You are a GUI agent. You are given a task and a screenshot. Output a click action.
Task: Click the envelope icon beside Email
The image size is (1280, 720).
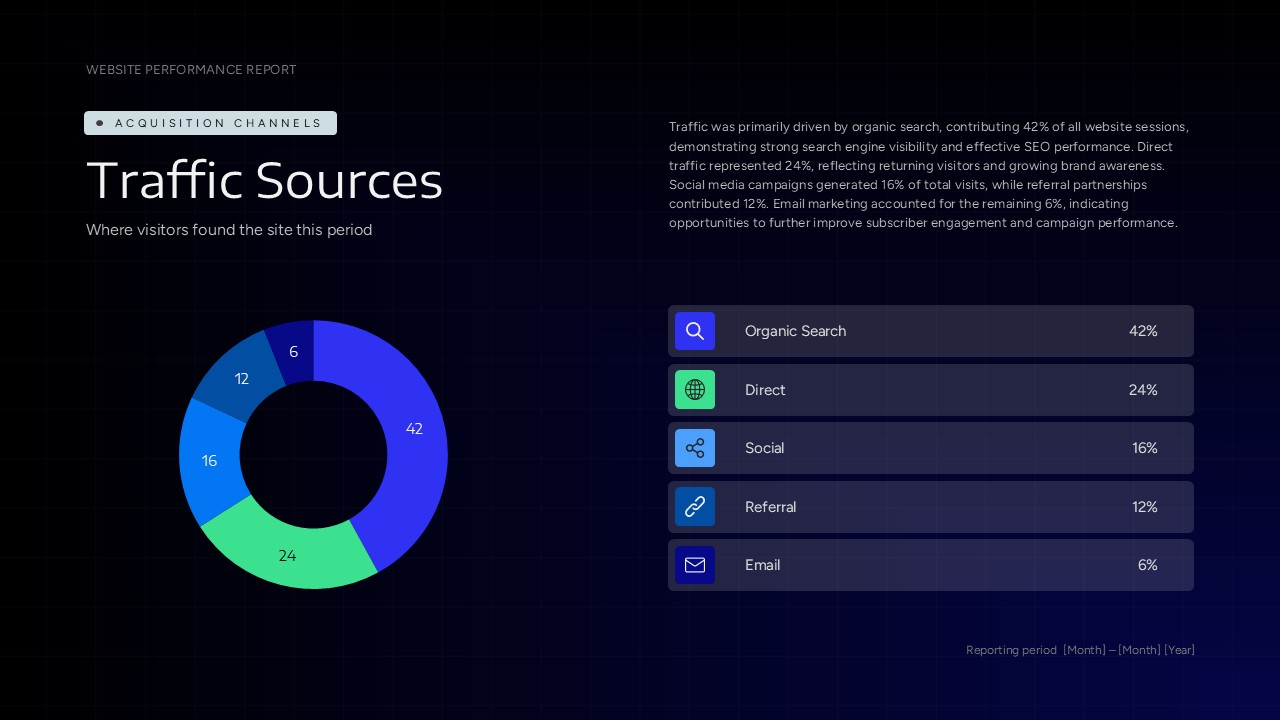click(x=695, y=565)
